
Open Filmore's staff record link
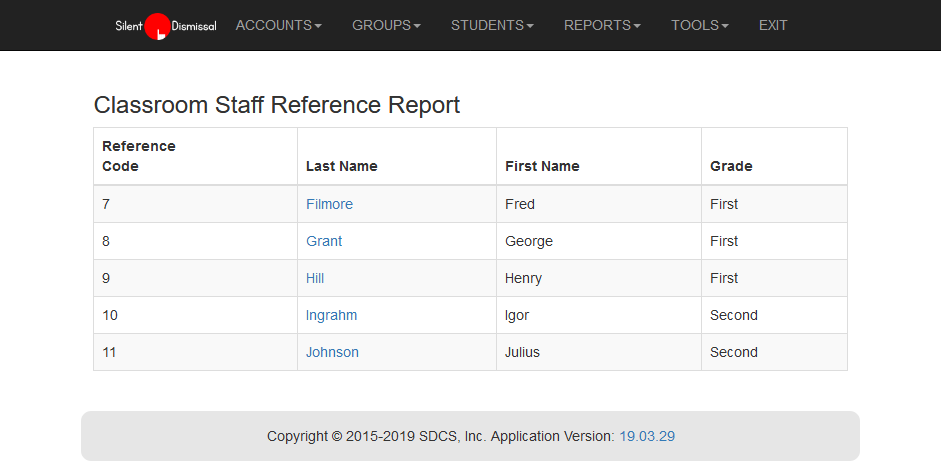pos(329,204)
